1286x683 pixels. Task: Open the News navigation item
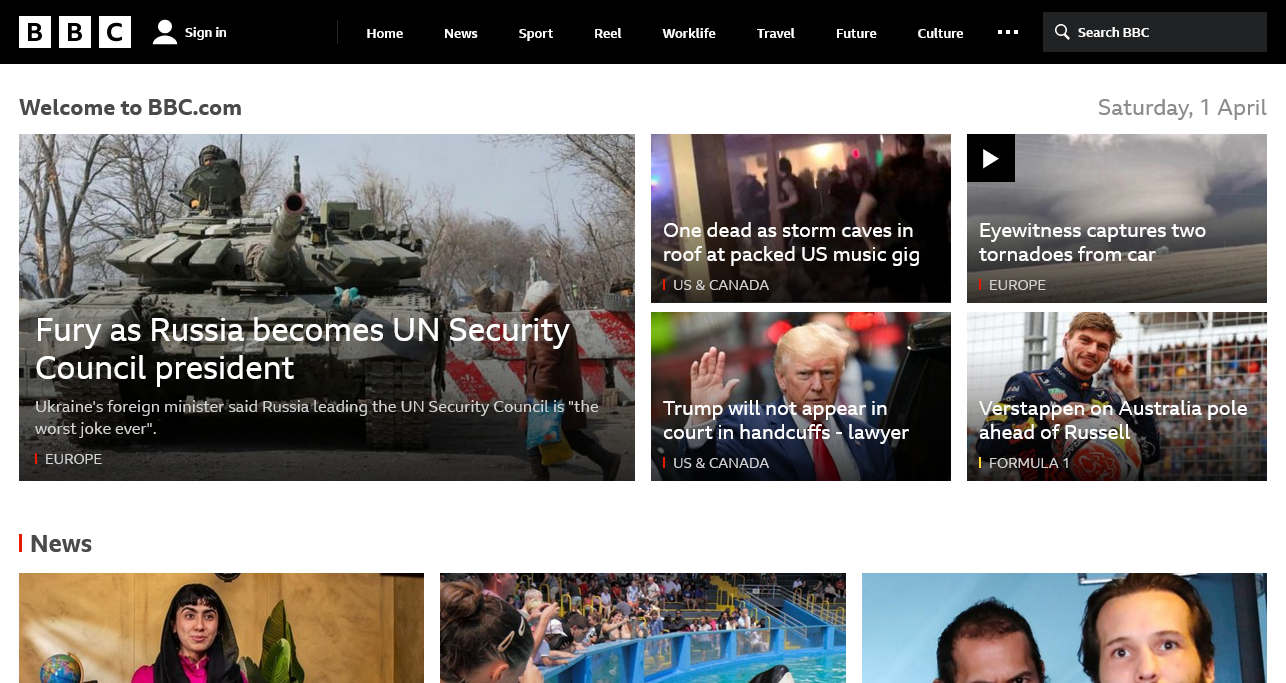[x=461, y=33]
